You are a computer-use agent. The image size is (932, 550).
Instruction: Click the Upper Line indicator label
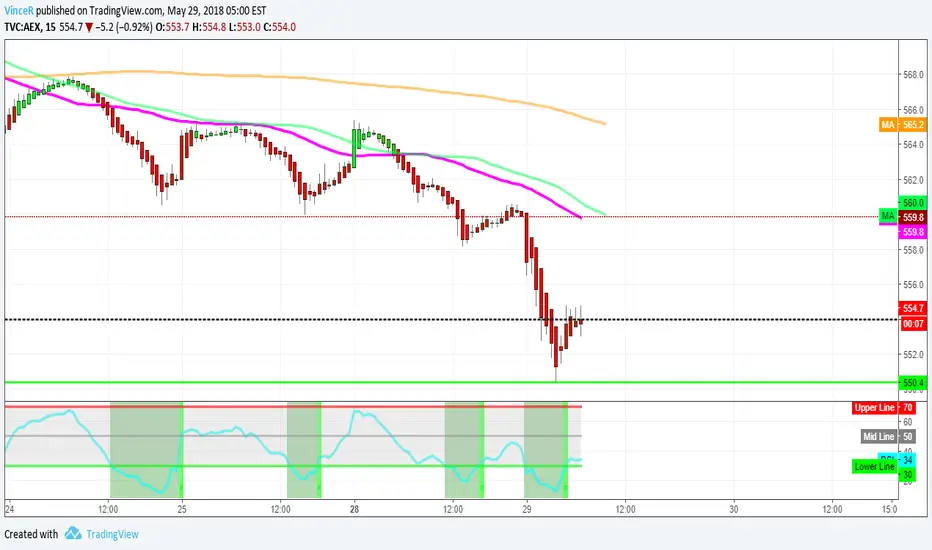click(x=874, y=407)
